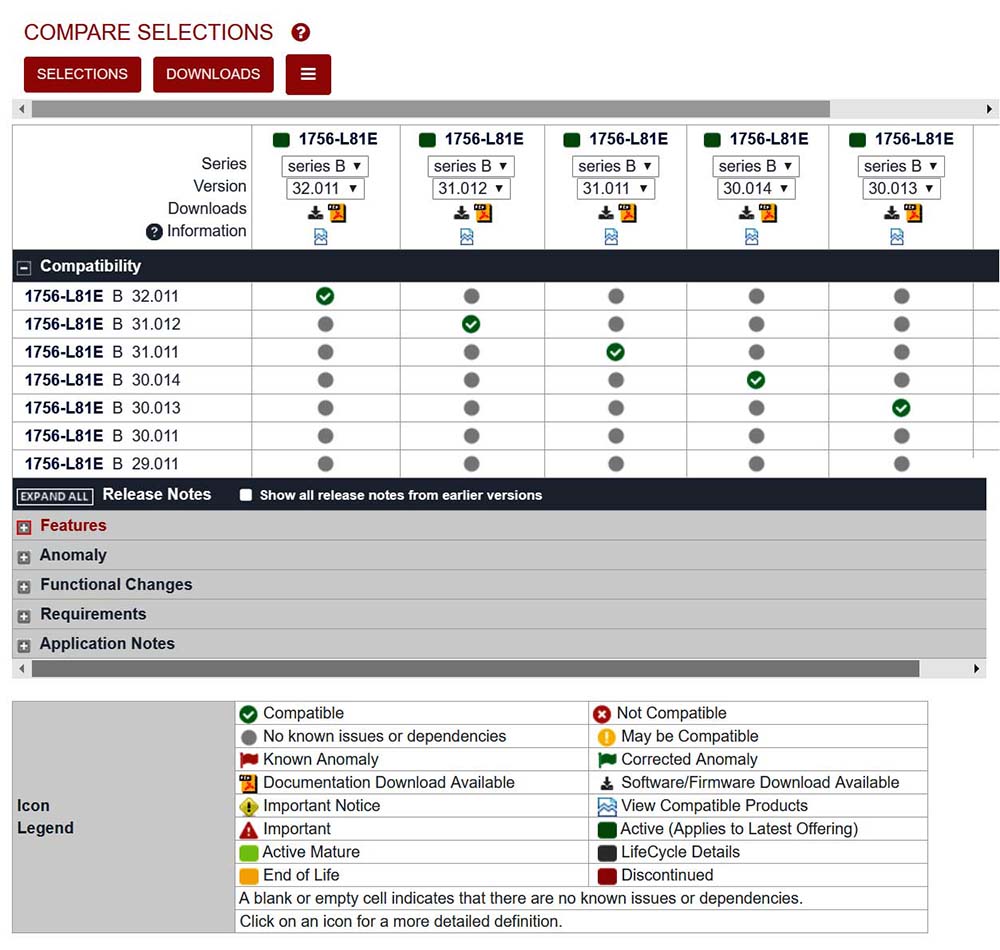The image size is (1000, 950).
Task: Open series dropdown above version 30.013
Action: (901, 166)
